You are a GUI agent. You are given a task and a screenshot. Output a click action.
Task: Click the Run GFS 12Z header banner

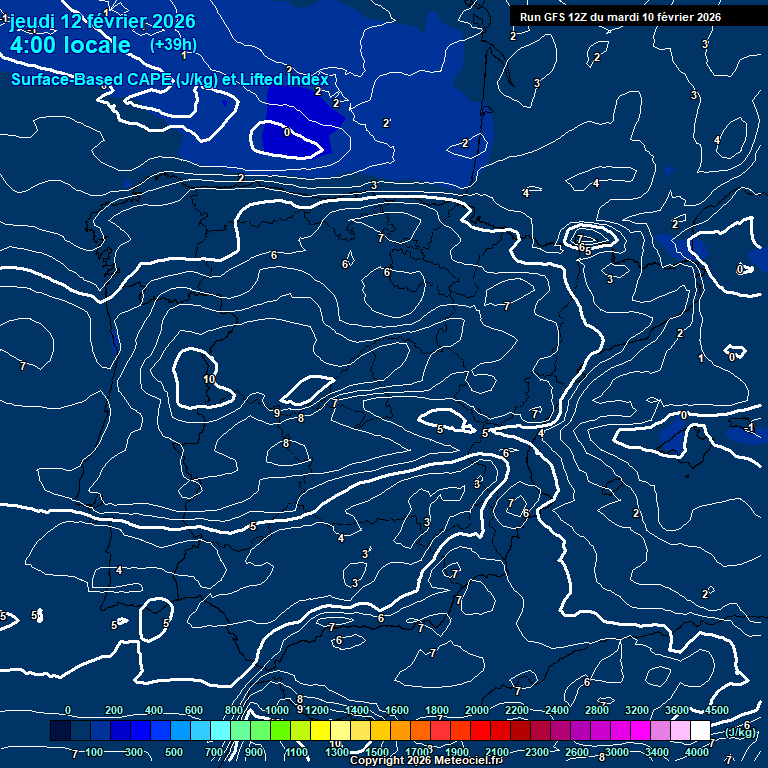(x=620, y=17)
